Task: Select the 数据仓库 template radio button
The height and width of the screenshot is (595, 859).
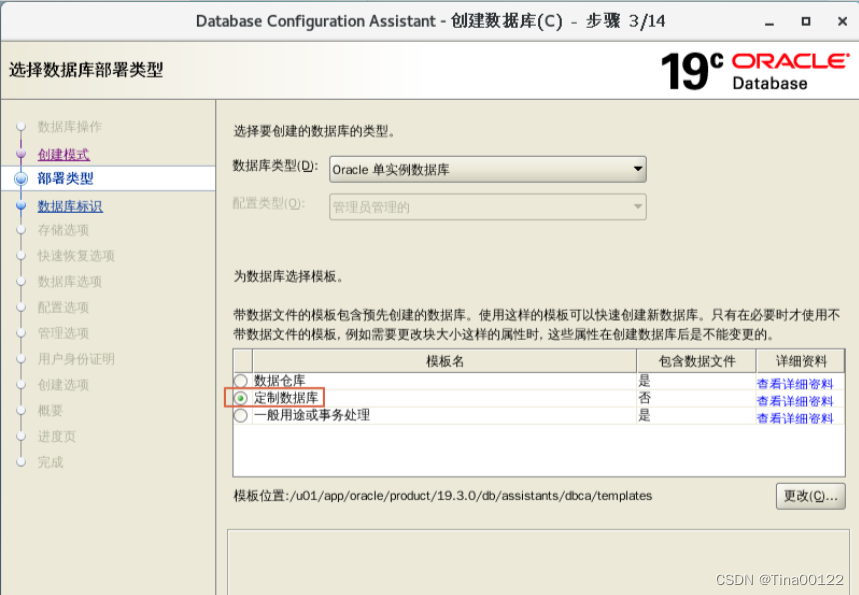Action: click(x=240, y=381)
